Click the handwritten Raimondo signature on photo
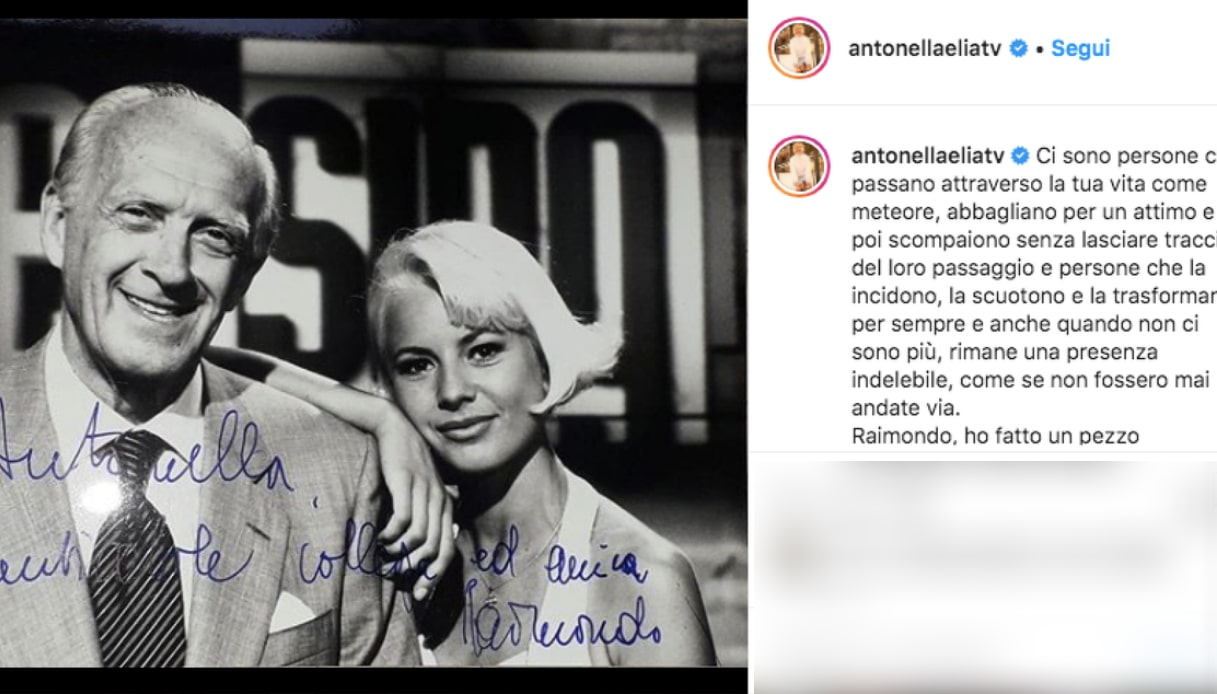Viewport: 1217px width, 694px height. [x=565, y=621]
